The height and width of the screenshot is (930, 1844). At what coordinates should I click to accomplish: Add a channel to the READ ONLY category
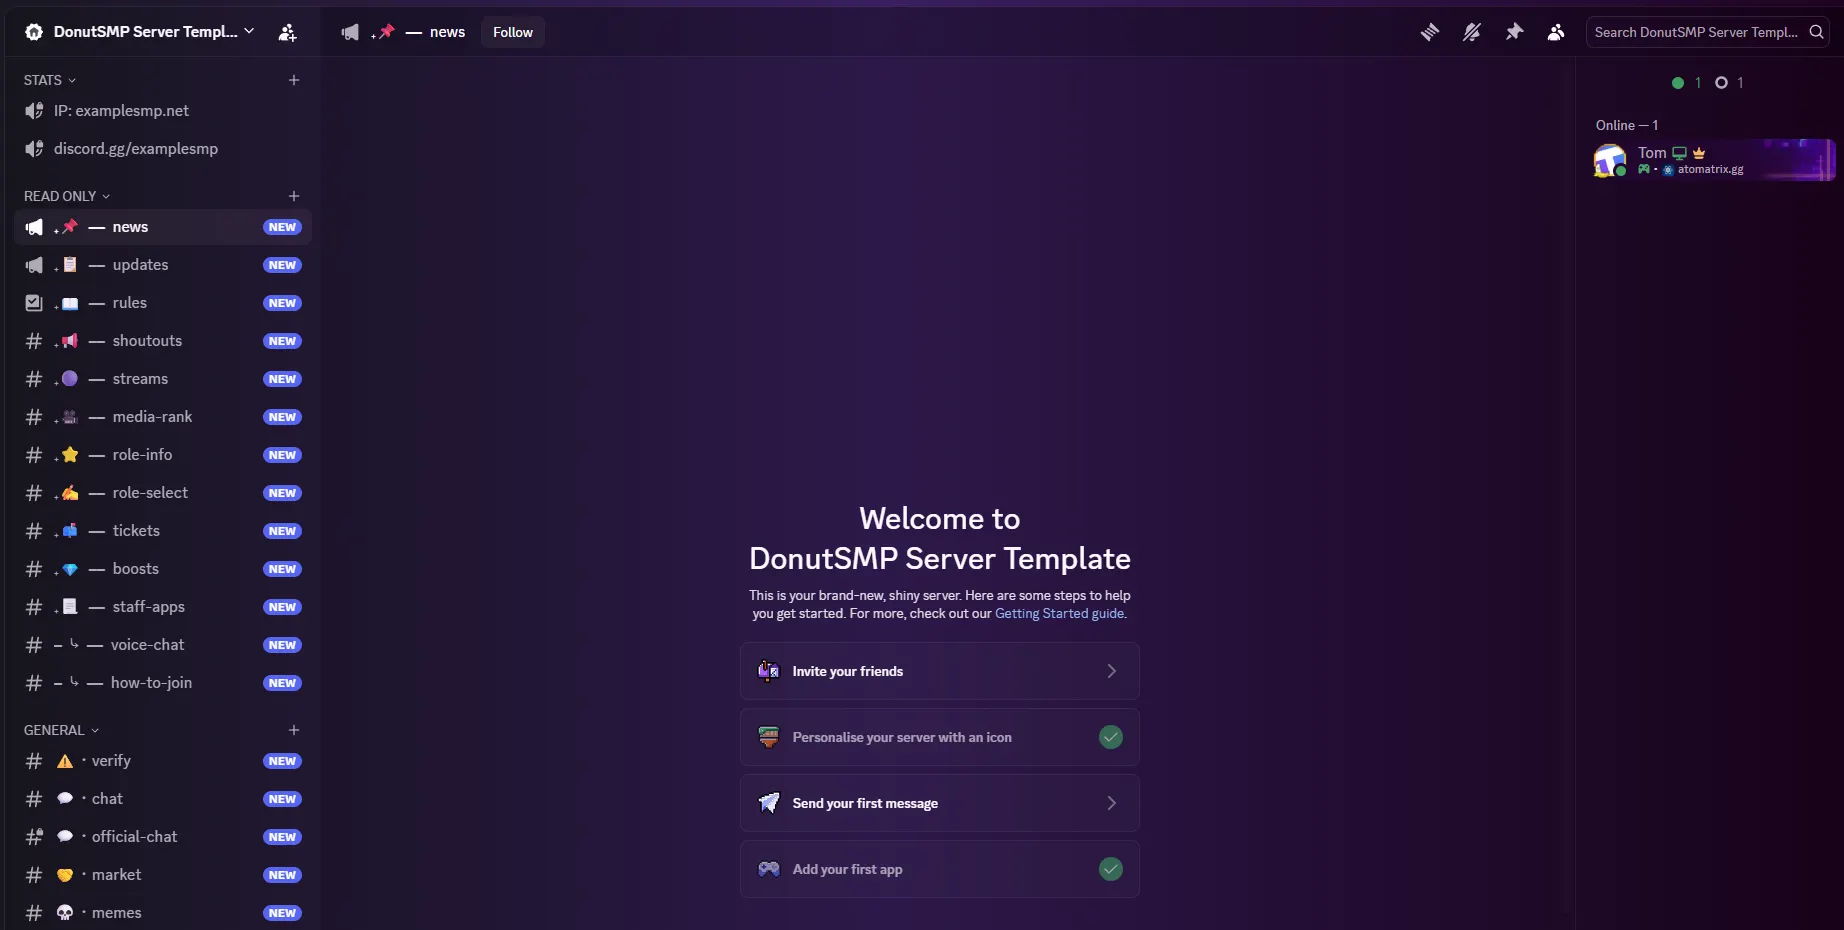(294, 196)
